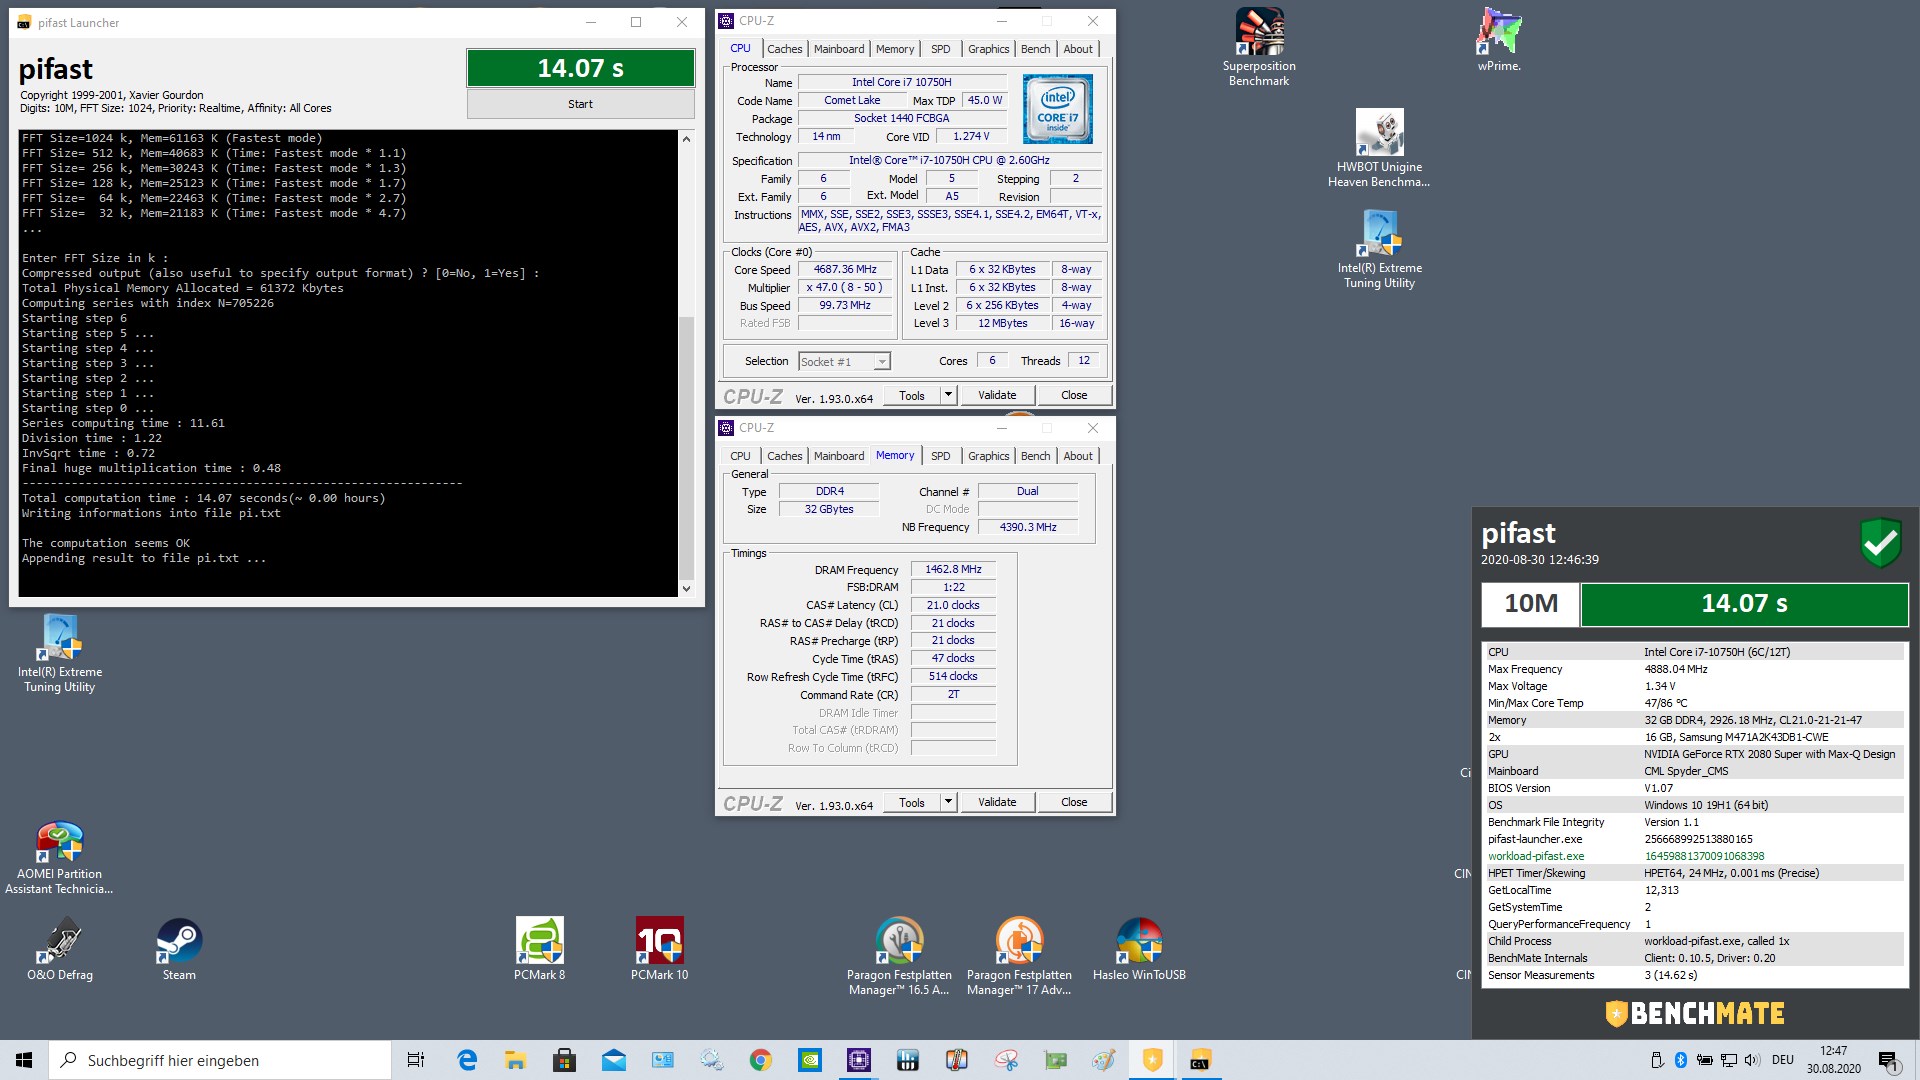
Task: Click the Bluetooth icon in system tray
Action: click(x=1681, y=1060)
